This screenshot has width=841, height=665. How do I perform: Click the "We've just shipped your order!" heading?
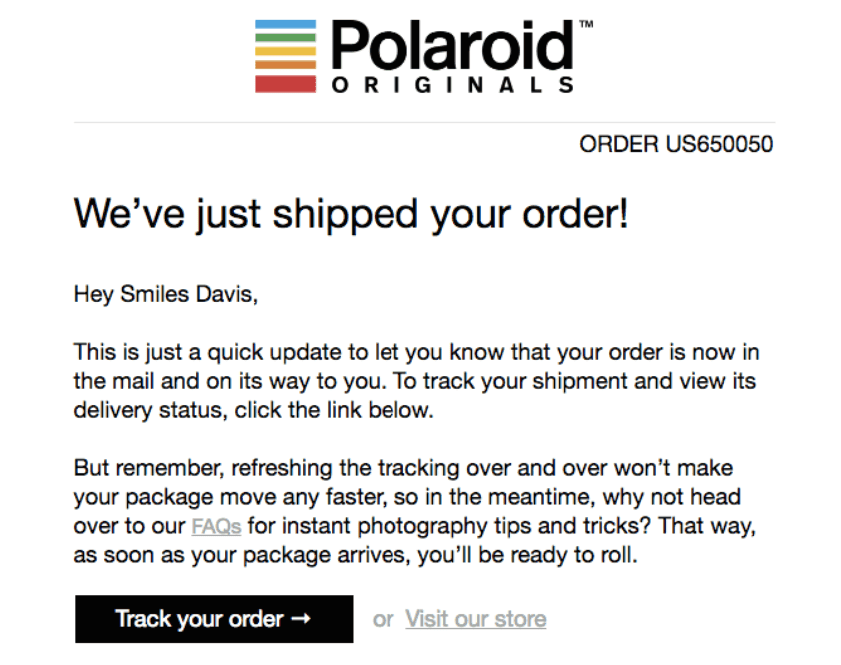click(x=351, y=214)
